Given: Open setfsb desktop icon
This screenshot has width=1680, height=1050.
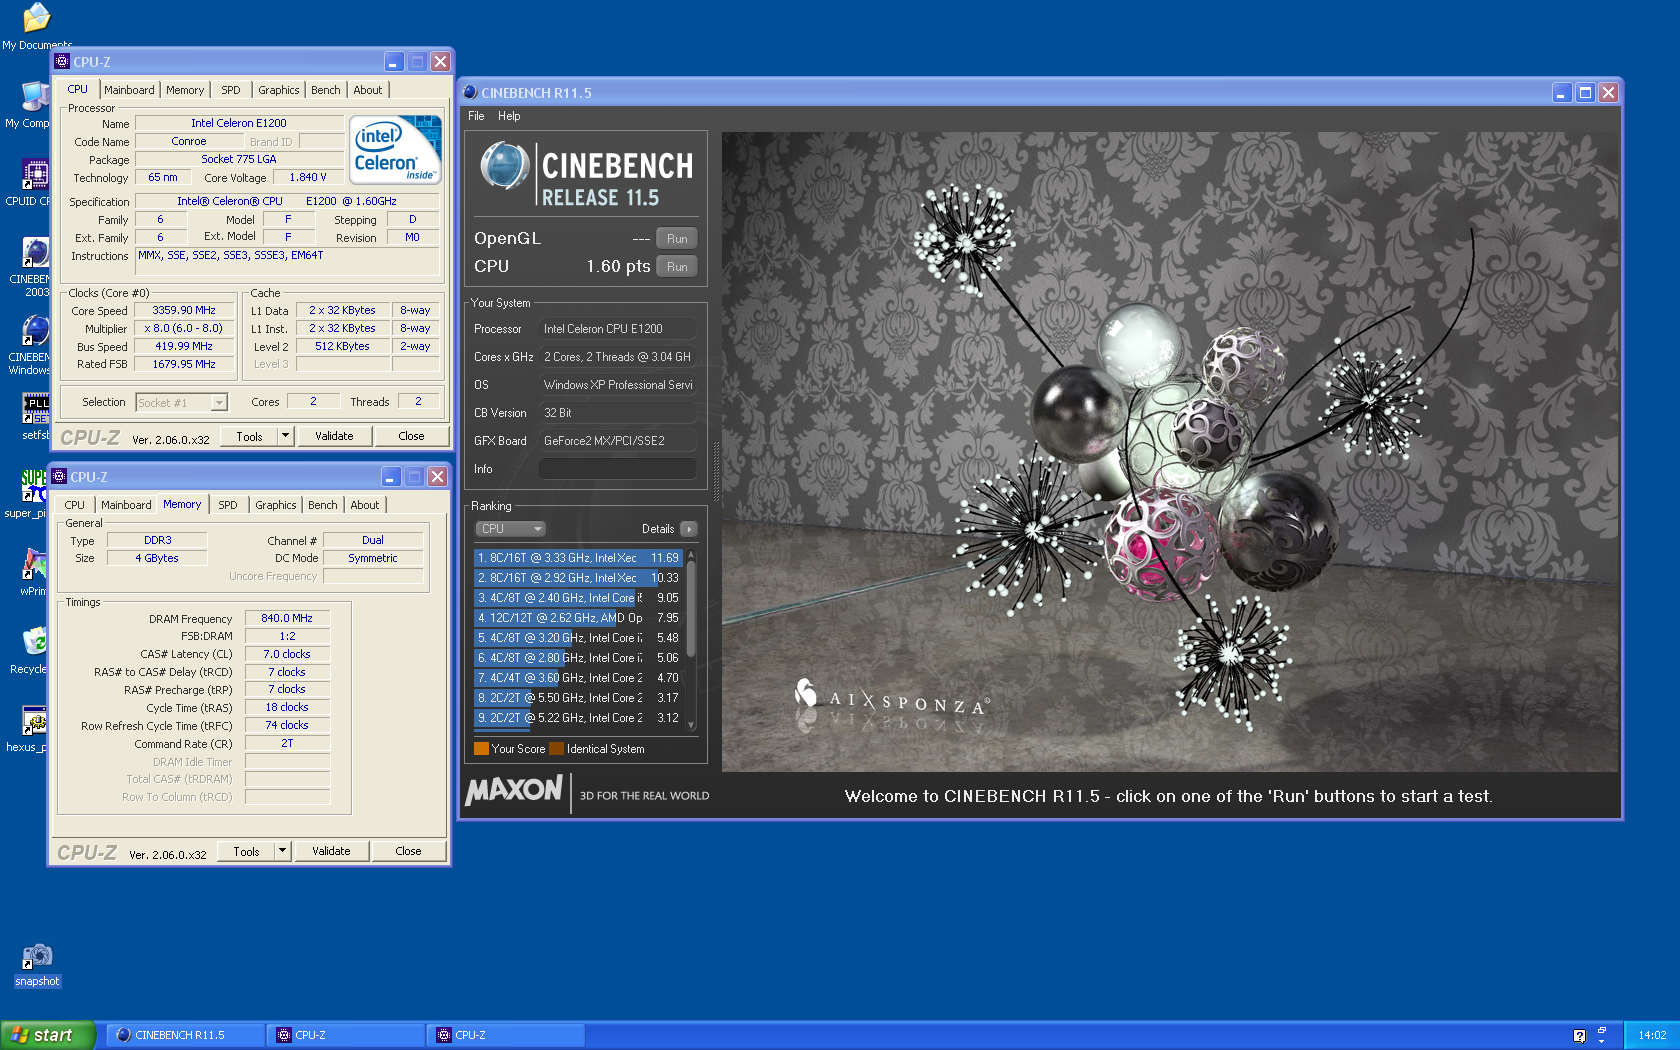Looking at the screenshot, I should [35, 416].
